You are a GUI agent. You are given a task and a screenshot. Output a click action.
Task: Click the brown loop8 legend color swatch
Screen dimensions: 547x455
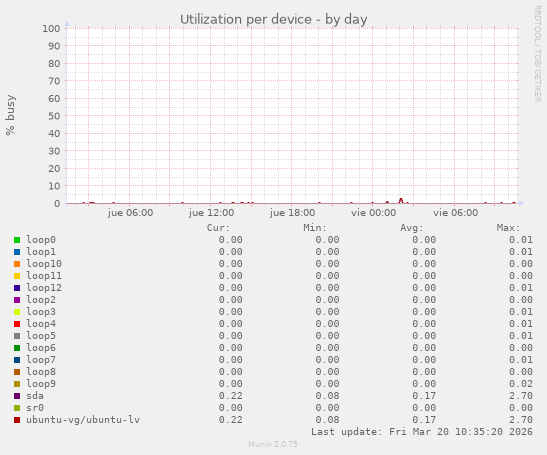coord(17,372)
